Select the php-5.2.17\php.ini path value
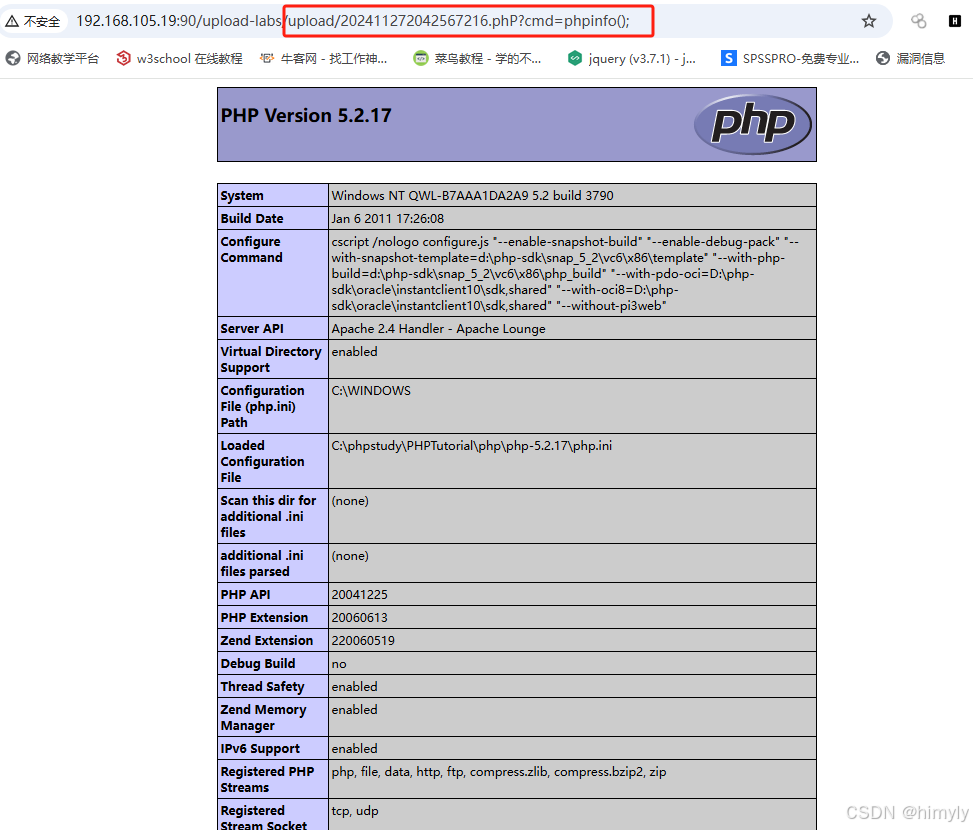 click(472, 445)
